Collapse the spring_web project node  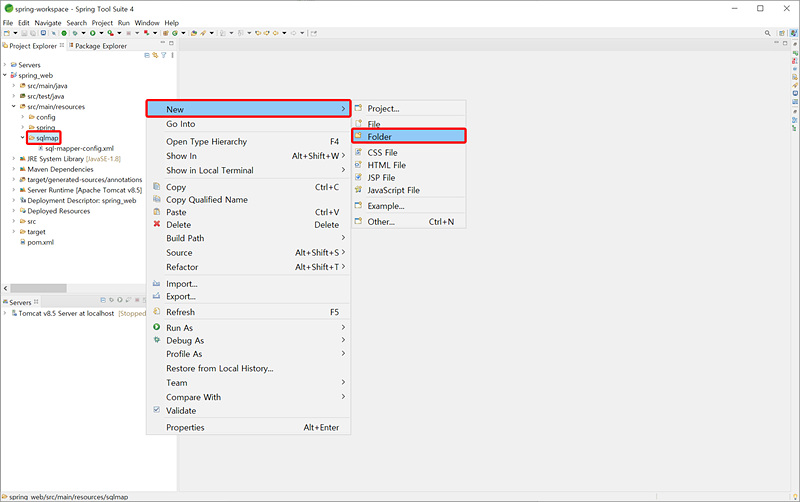pyautogui.click(x=5, y=75)
